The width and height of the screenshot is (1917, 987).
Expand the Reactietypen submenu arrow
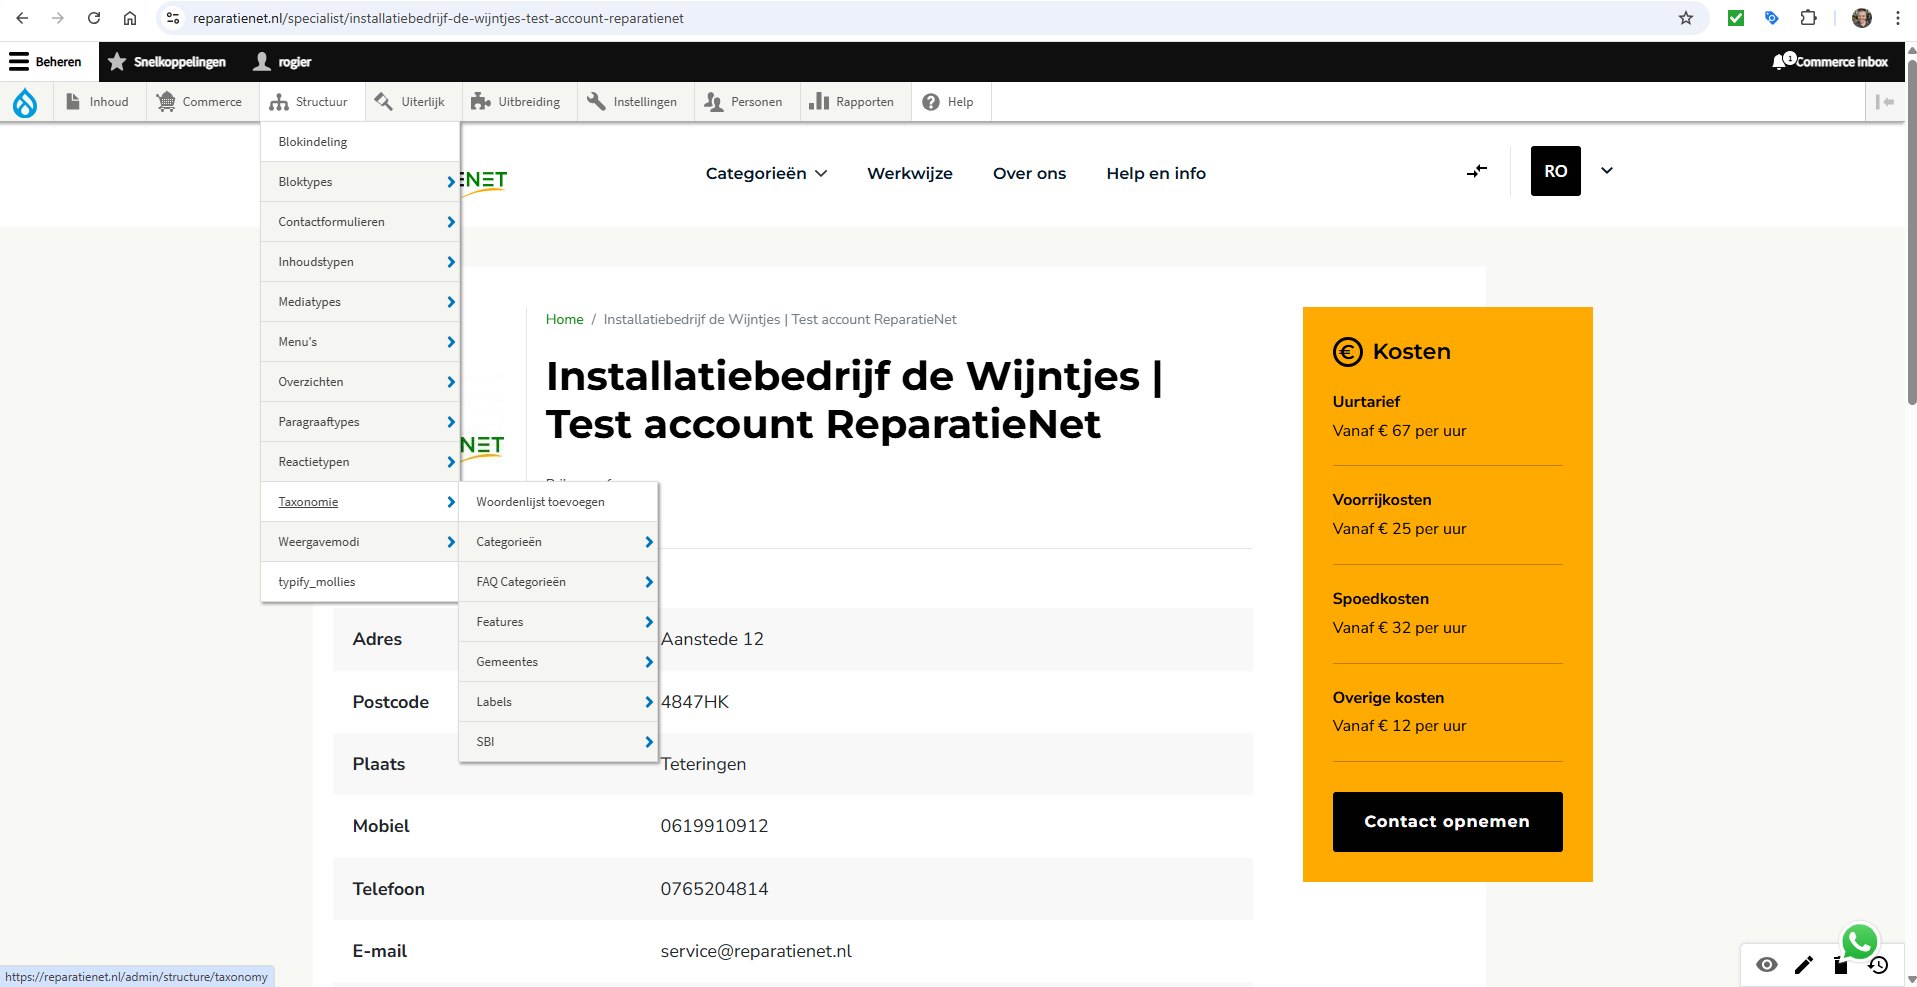coord(451,462)
